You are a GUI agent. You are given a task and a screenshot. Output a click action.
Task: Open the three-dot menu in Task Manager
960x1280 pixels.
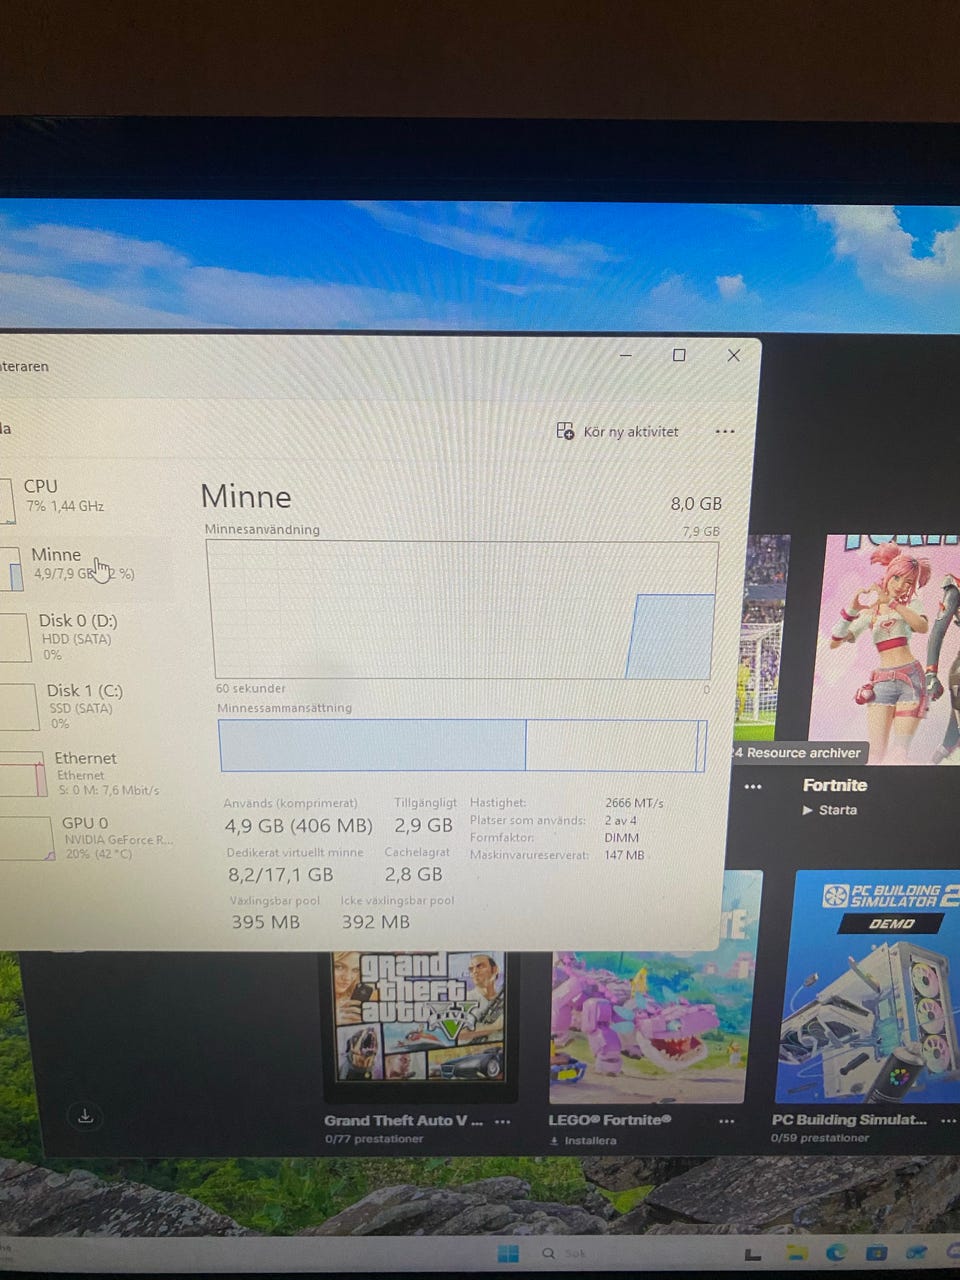(x=725, y=432)
